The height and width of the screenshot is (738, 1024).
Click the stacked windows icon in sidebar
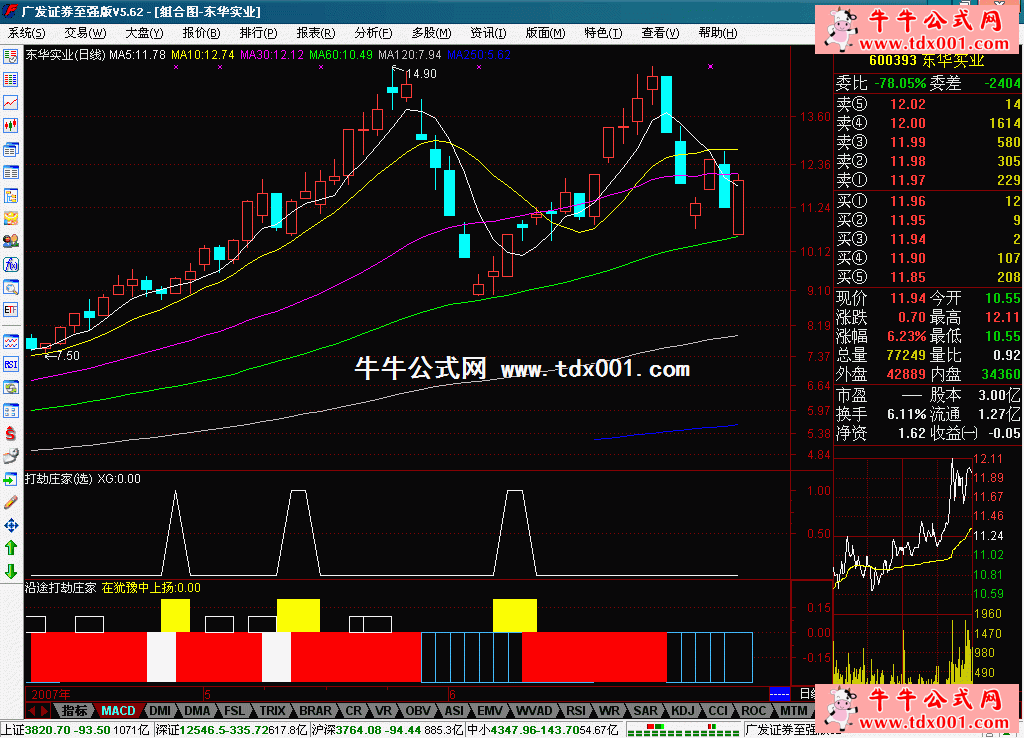tap(10, 150)
